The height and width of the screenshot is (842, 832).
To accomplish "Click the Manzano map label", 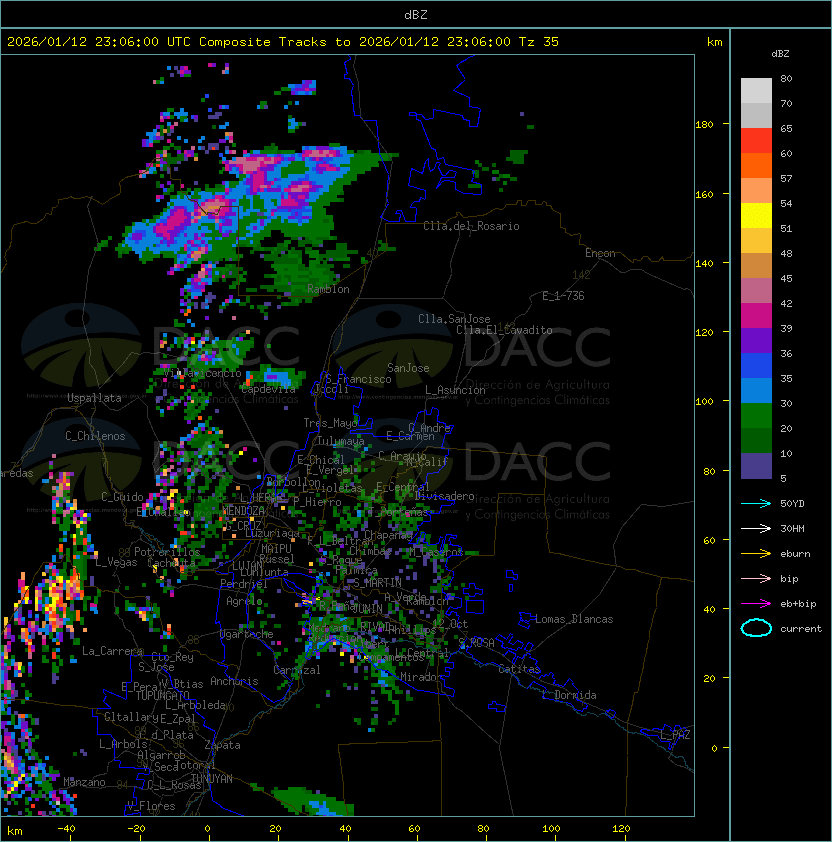I will [84, 782].
